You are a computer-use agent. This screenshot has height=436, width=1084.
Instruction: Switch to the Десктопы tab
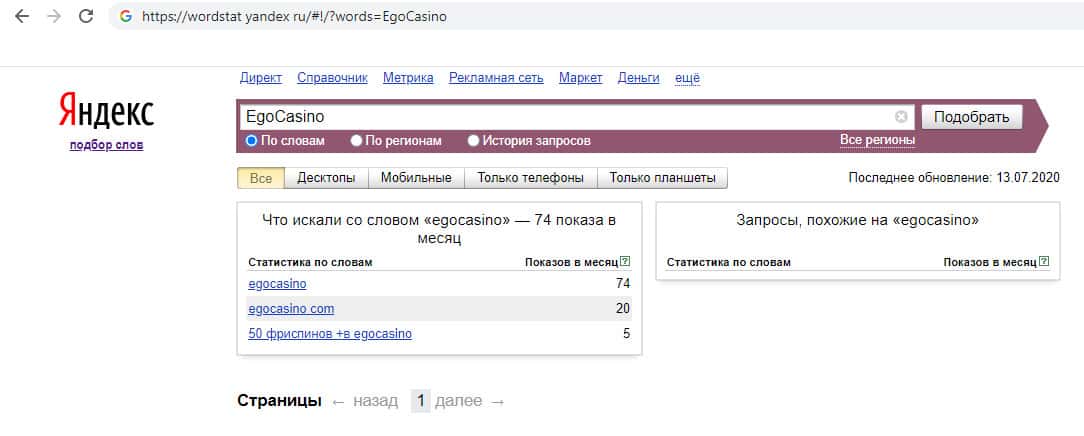click(x=326, y=178)
